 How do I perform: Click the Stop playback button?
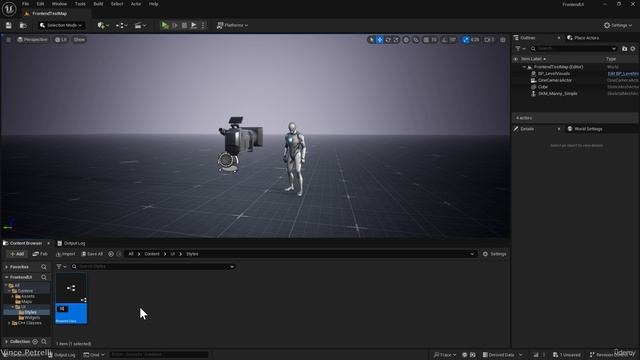184,25
